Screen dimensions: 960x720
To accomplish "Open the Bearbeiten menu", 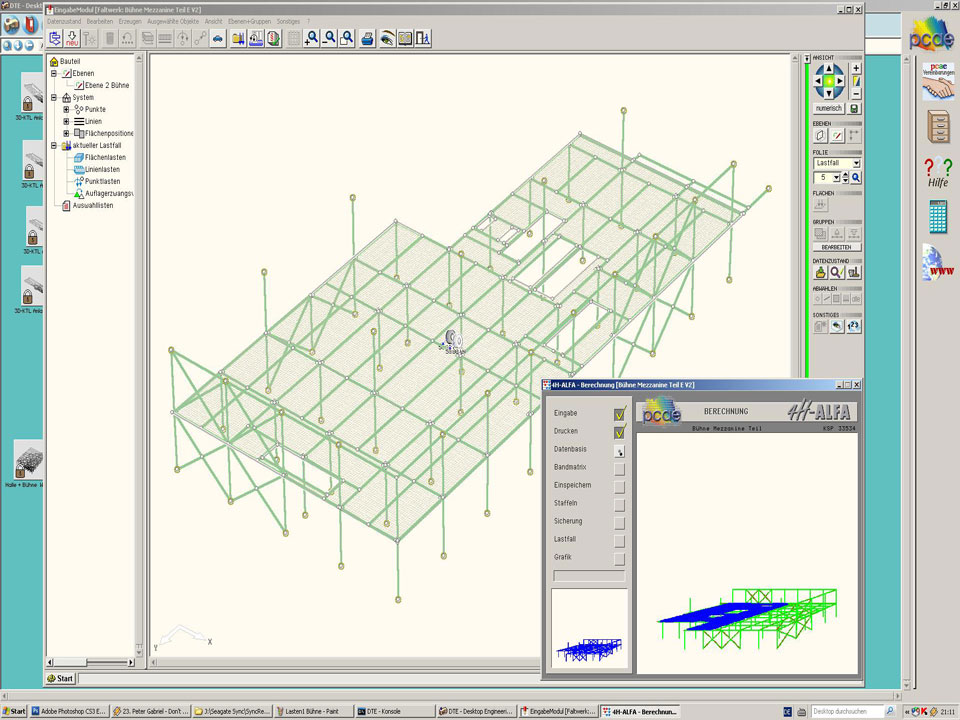I will click(100, 21).
